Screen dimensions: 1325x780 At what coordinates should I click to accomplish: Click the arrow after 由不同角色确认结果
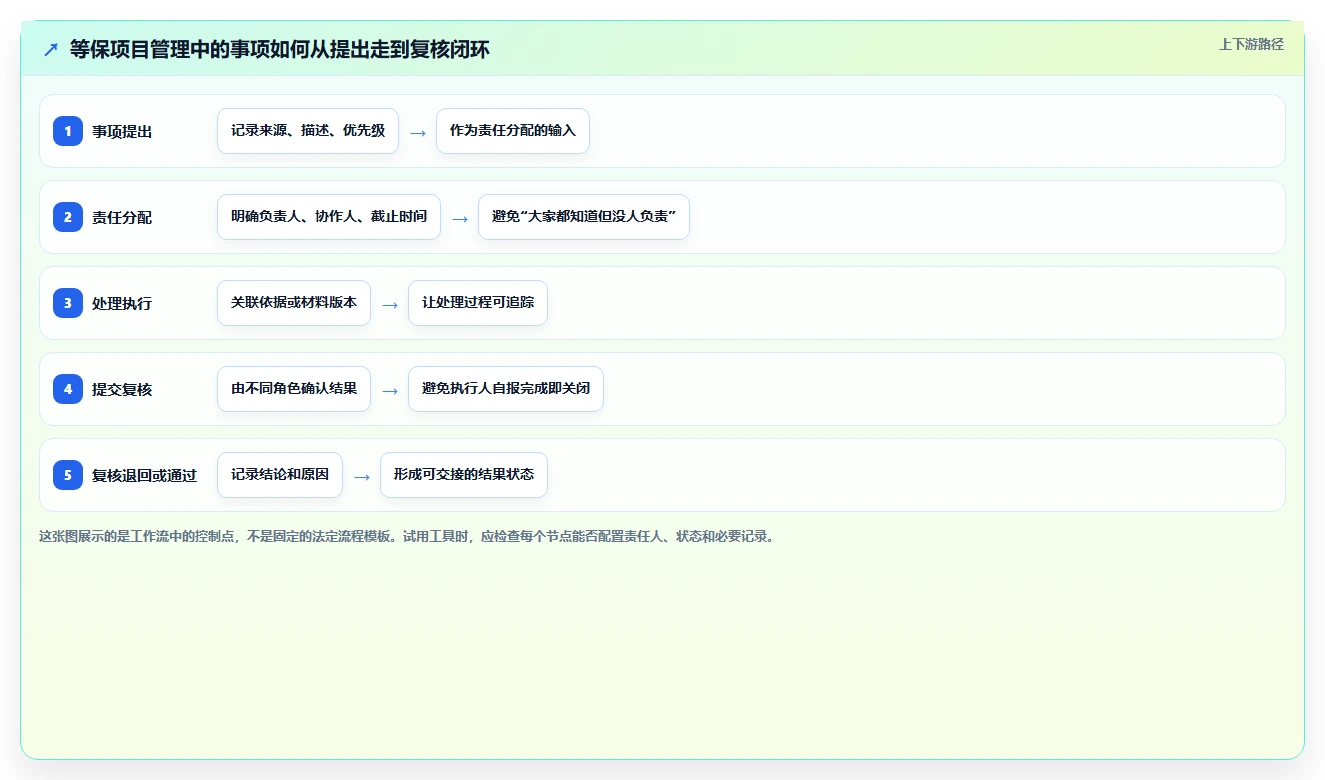(390, 390)
